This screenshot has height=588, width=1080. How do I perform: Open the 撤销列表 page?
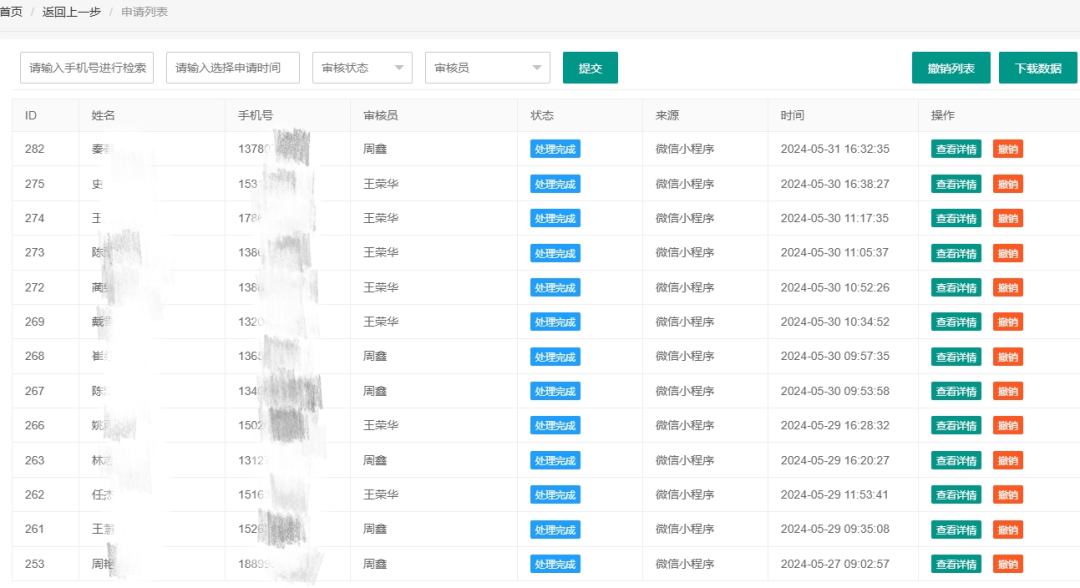949,67
